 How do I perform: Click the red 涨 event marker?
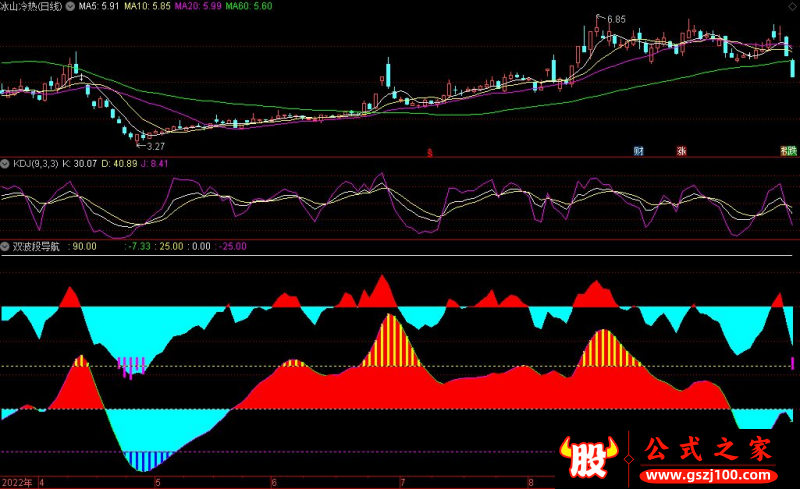click(x=682, y=151)
